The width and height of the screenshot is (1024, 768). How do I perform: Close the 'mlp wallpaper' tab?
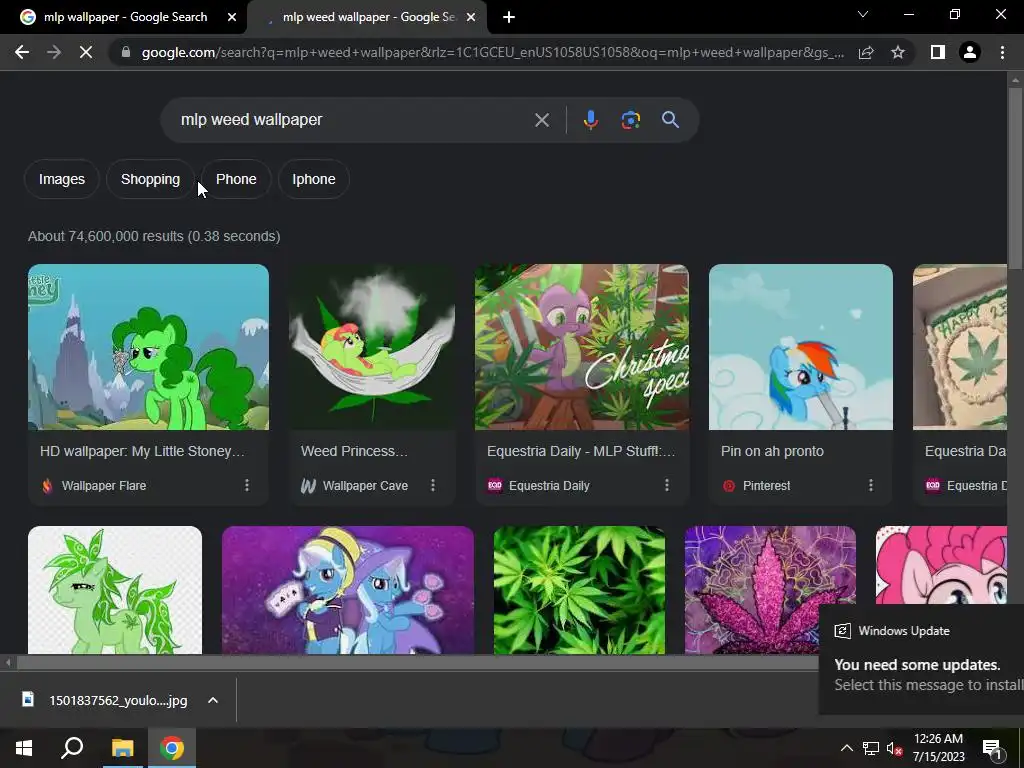click(232, 17)
